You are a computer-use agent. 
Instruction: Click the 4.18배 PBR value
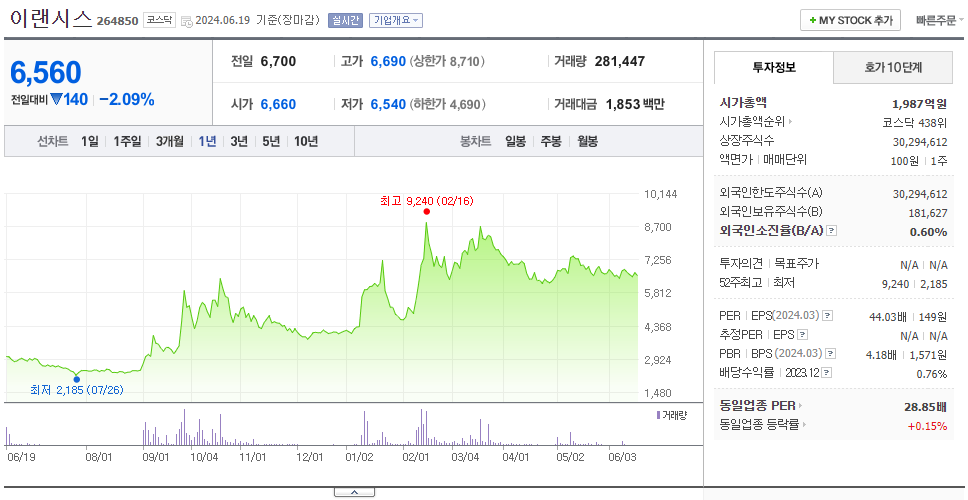880,355
